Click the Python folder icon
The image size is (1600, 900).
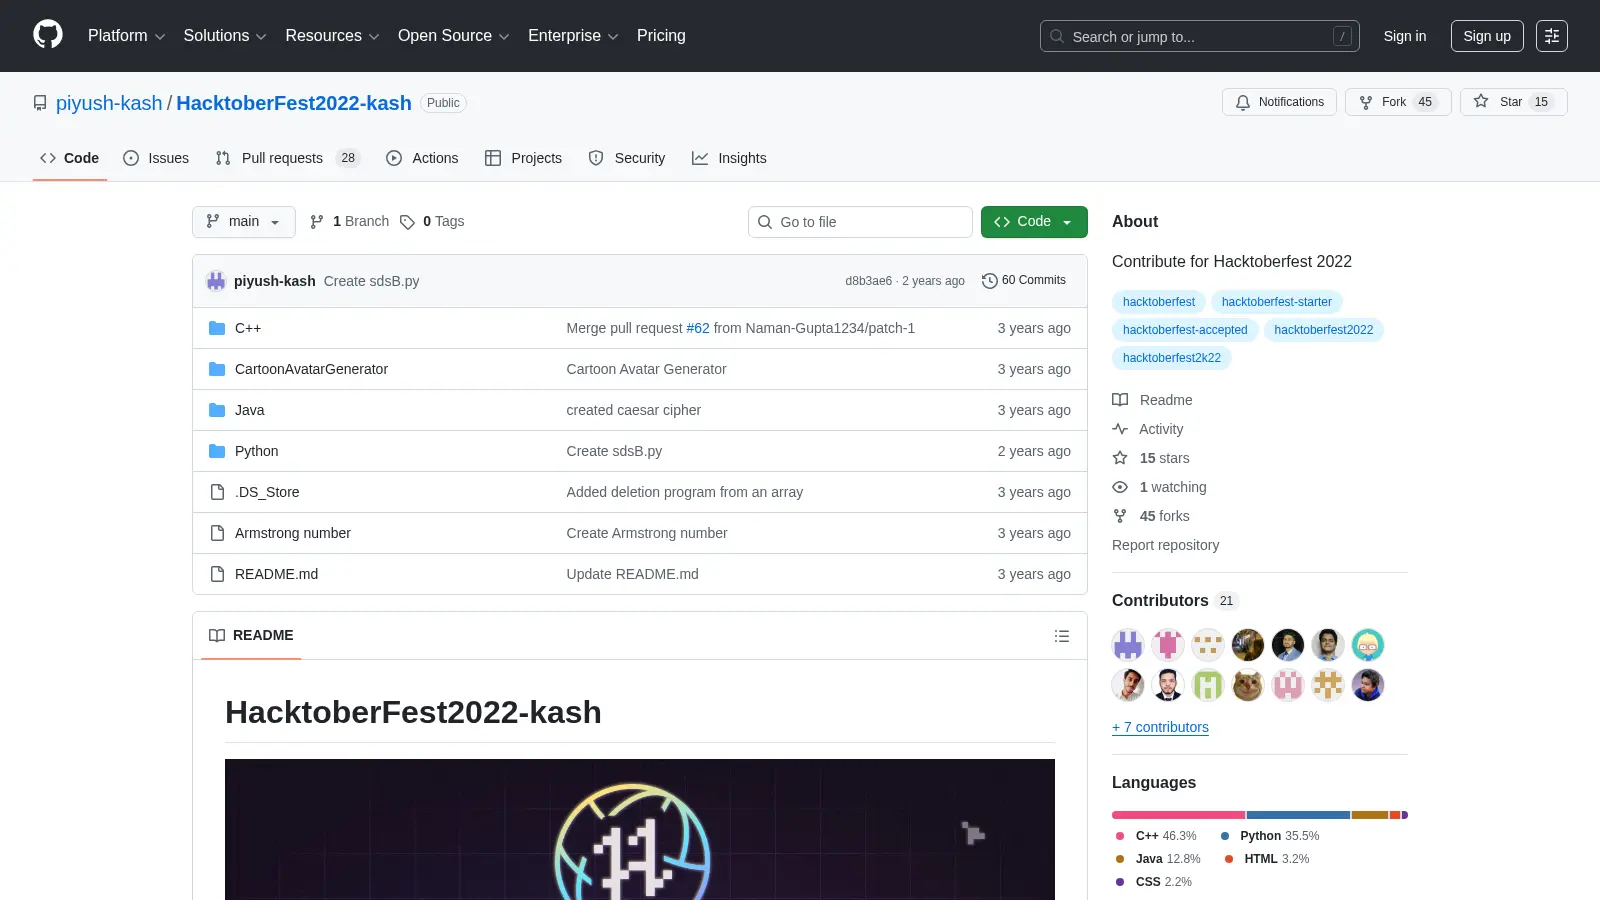217,451
